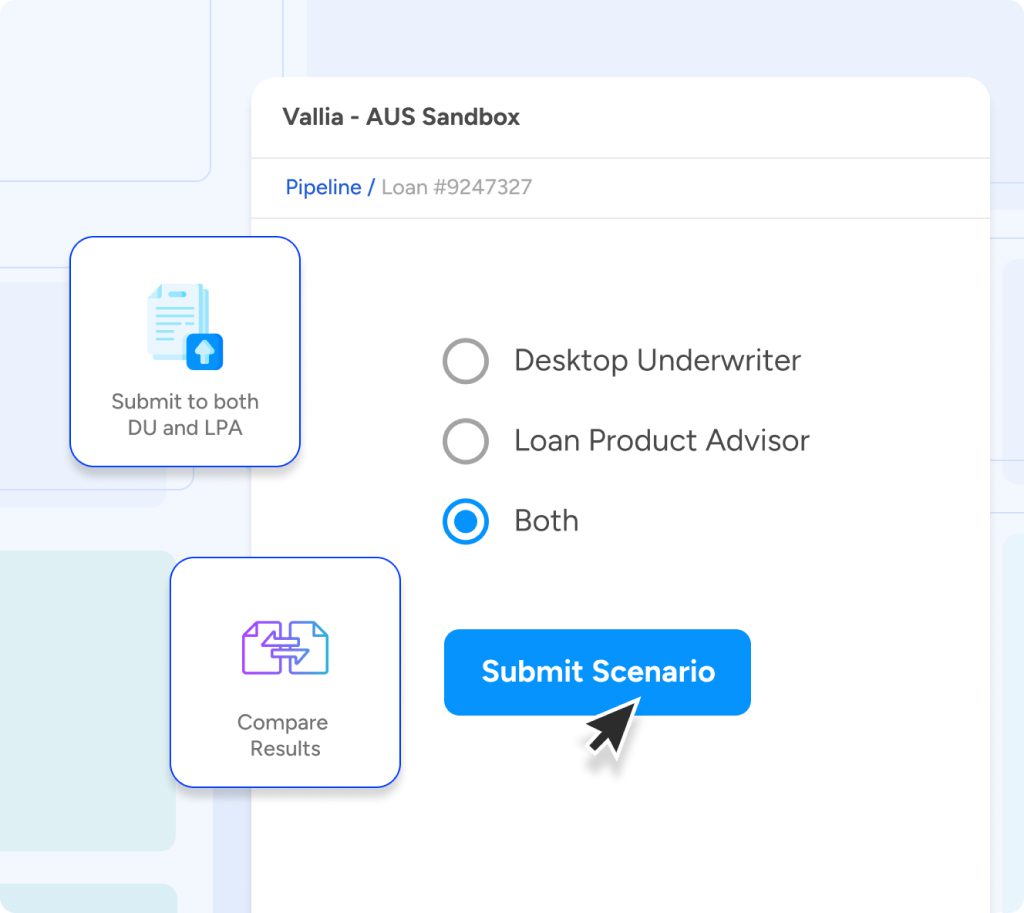Choose the Both radio option

tap(465, 521)
